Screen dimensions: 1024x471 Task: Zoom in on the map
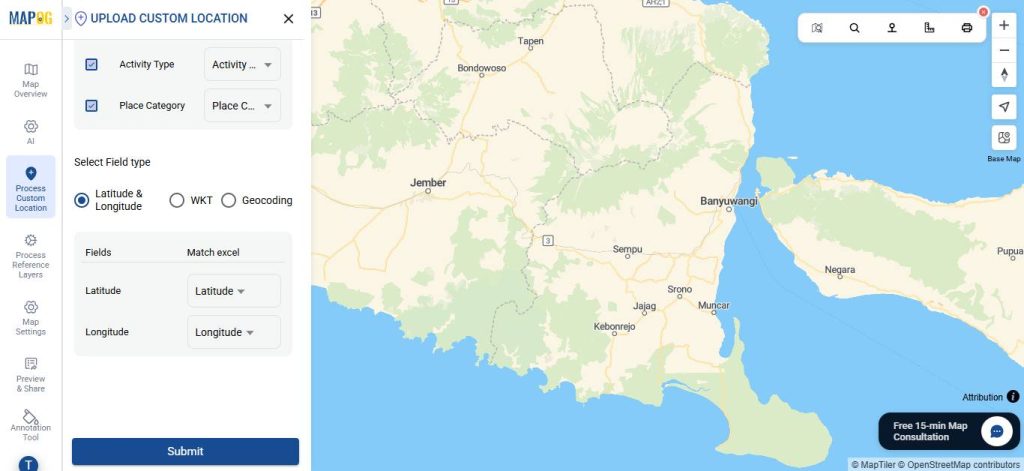coord(1004,25)
